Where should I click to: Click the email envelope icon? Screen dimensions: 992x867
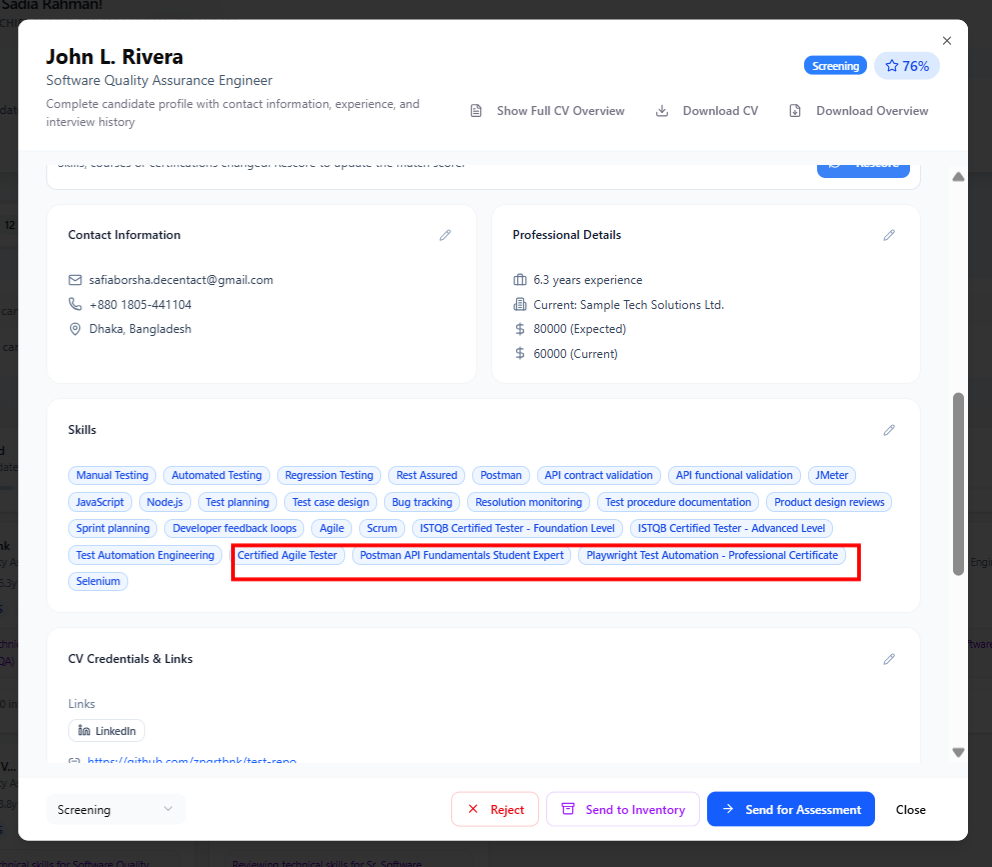click(75, 280)
